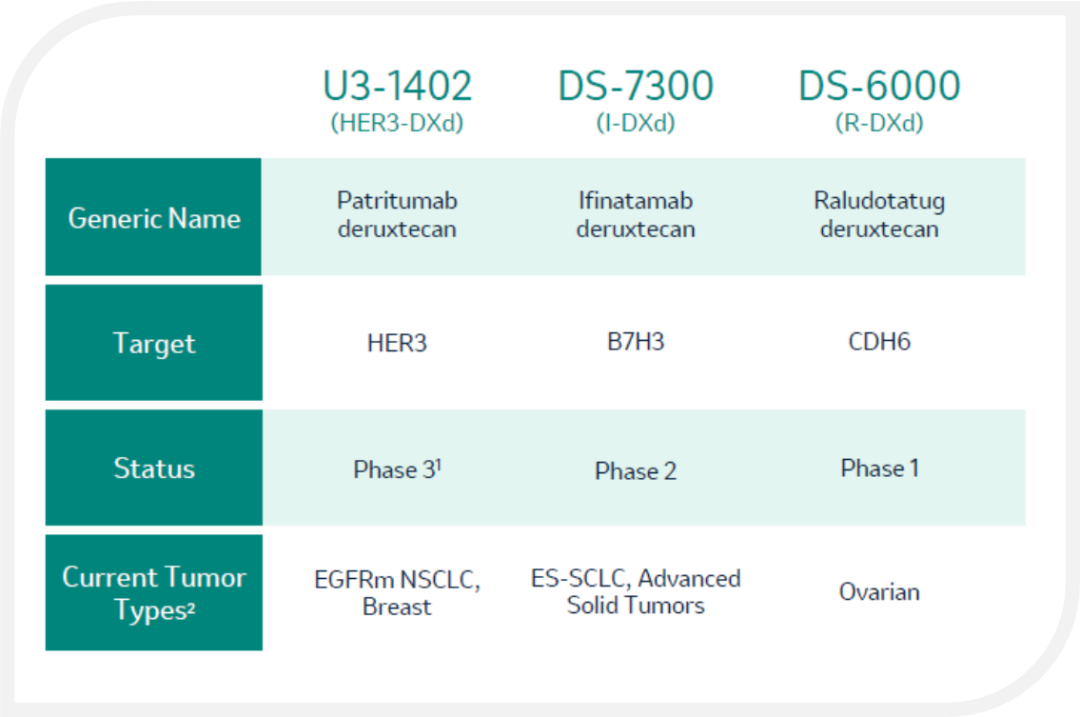Image resolution: width=1080 pixels, height=717 pixels.
Task: Click the (HER3-DXd) subtitle
Action: 397,123
